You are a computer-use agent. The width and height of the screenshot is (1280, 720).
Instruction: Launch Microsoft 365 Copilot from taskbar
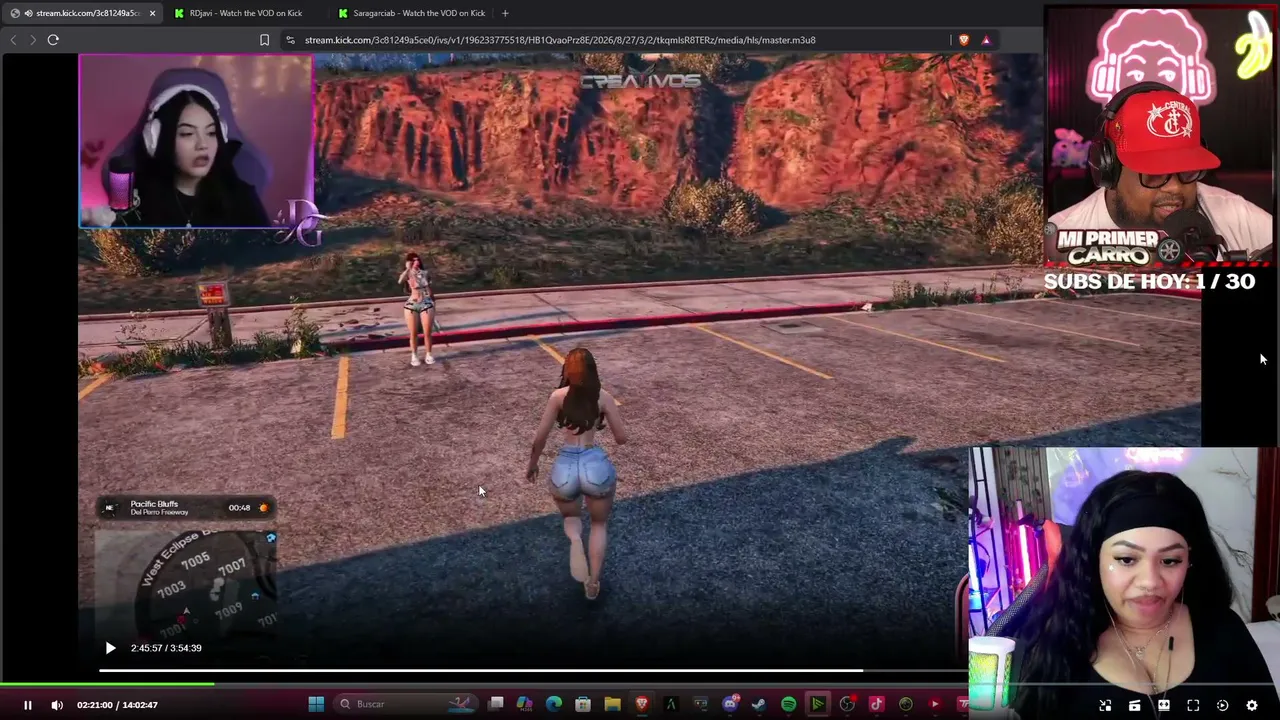click(525, 704)
